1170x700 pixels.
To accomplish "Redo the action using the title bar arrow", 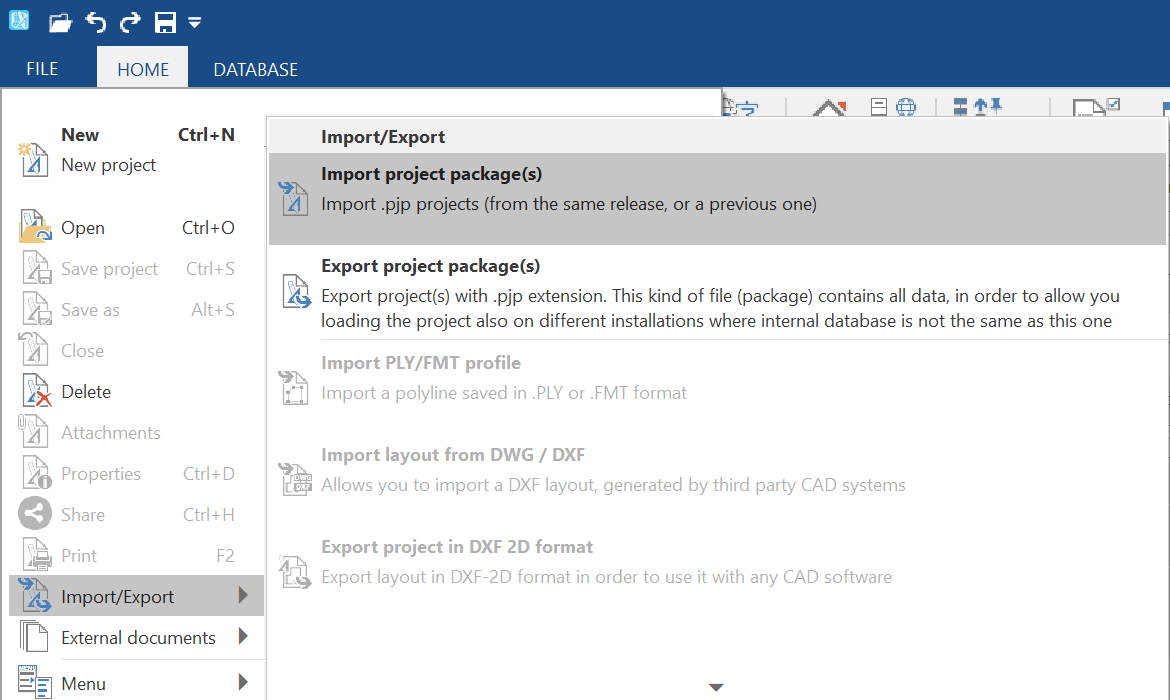I will coord(130,22).
